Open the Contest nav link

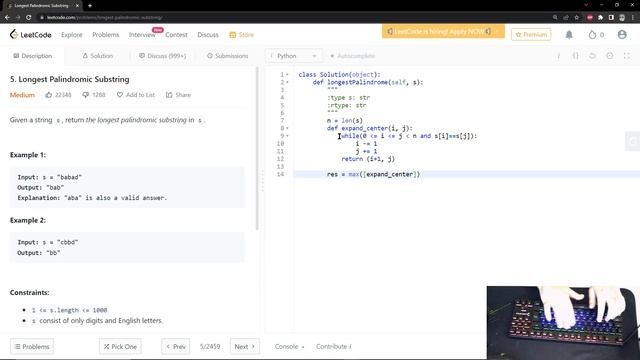click(176, 35)
